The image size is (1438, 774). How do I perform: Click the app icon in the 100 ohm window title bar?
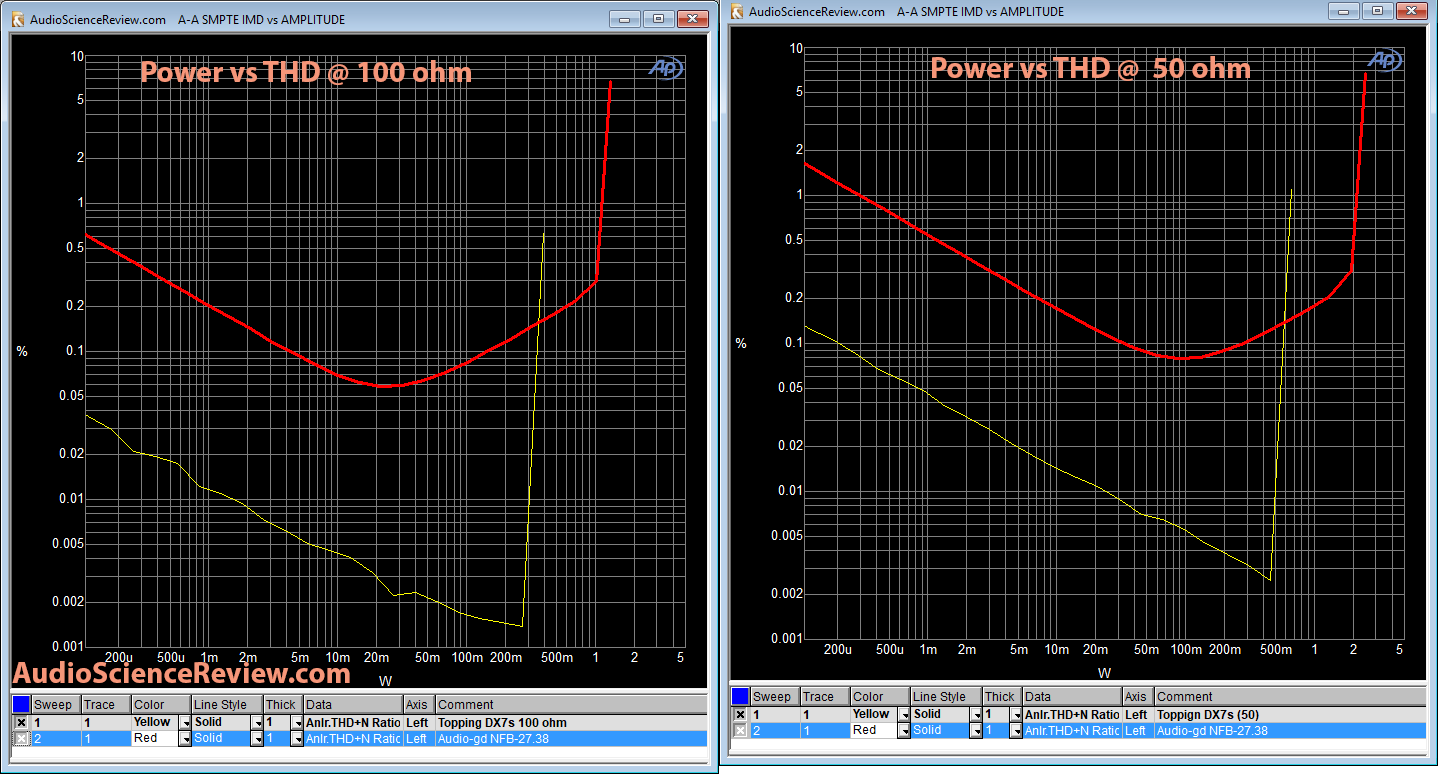(x=18, y=19)
